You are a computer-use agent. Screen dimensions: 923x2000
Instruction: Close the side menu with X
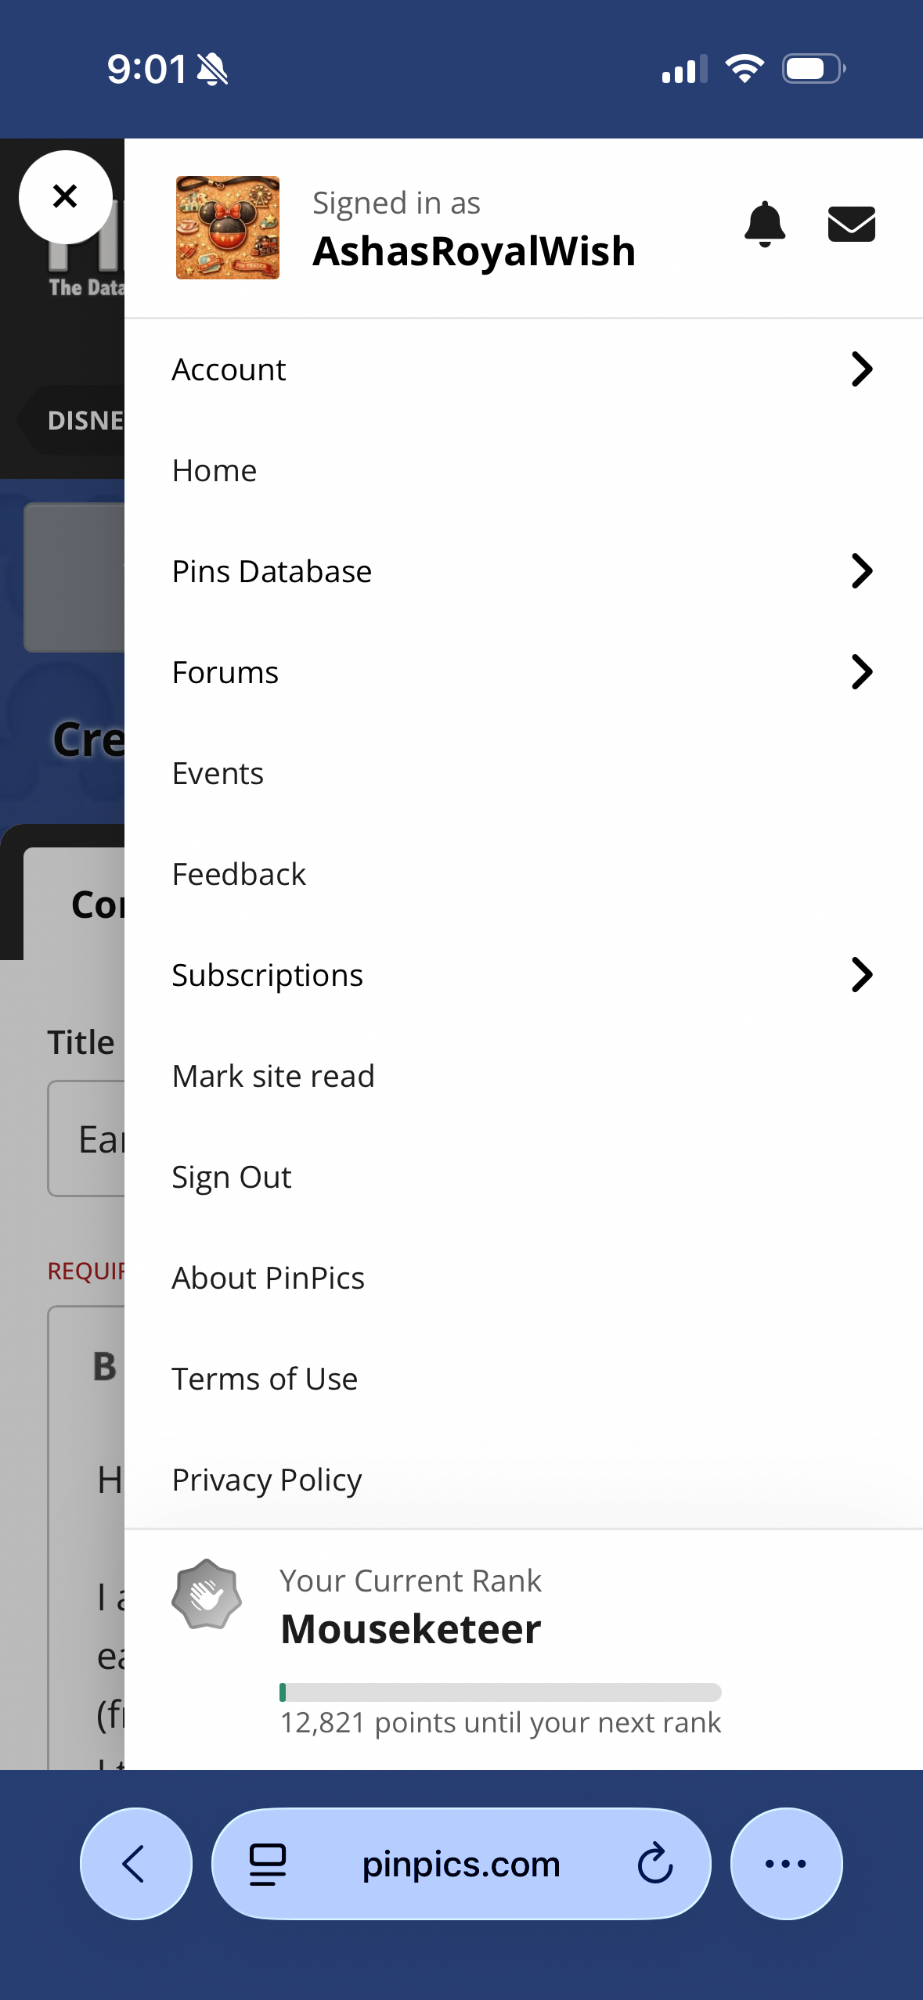[x=65, y=196]
